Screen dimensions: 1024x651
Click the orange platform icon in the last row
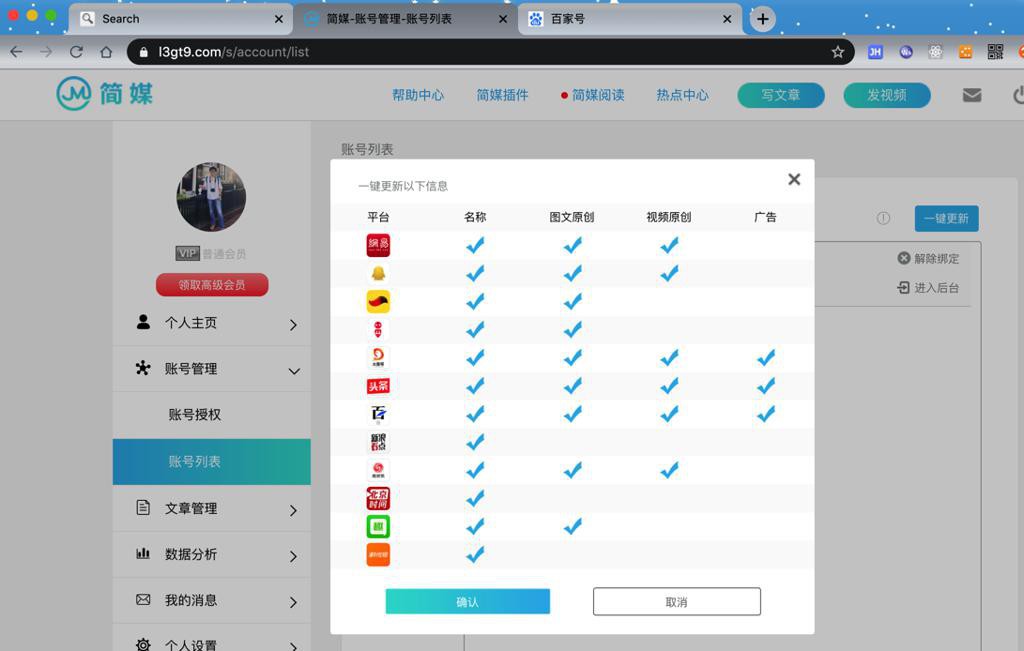point(378,554)
